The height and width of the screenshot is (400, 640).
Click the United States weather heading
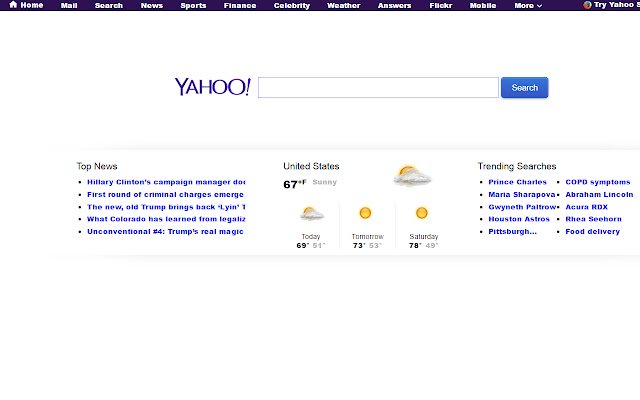311,166
